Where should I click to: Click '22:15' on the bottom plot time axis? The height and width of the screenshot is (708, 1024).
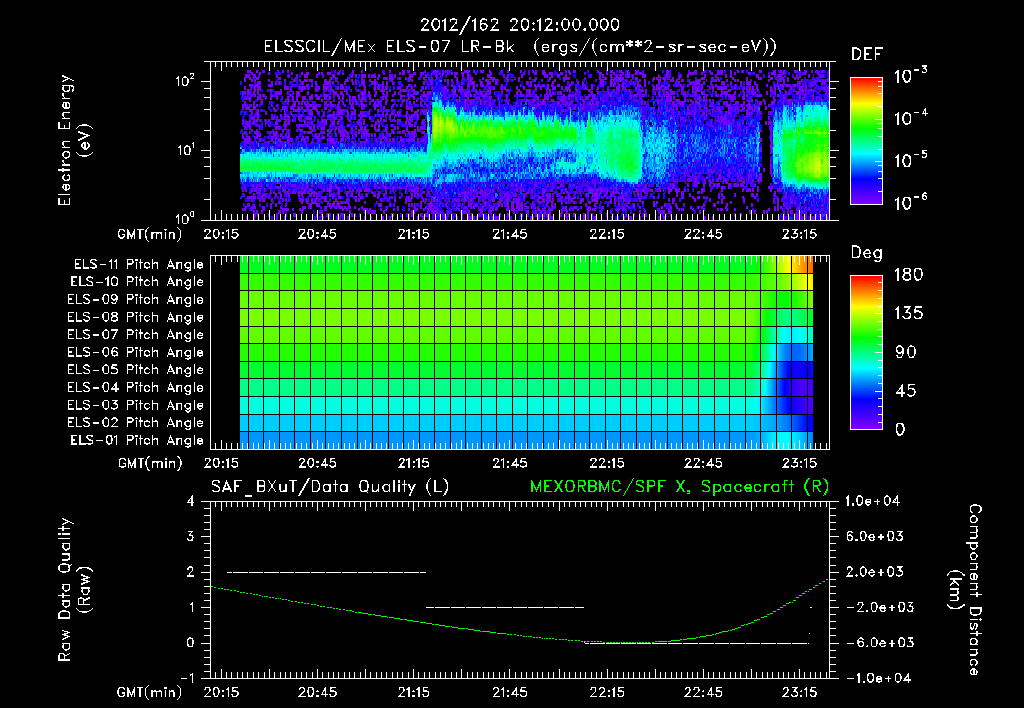[x=607, y=692]
